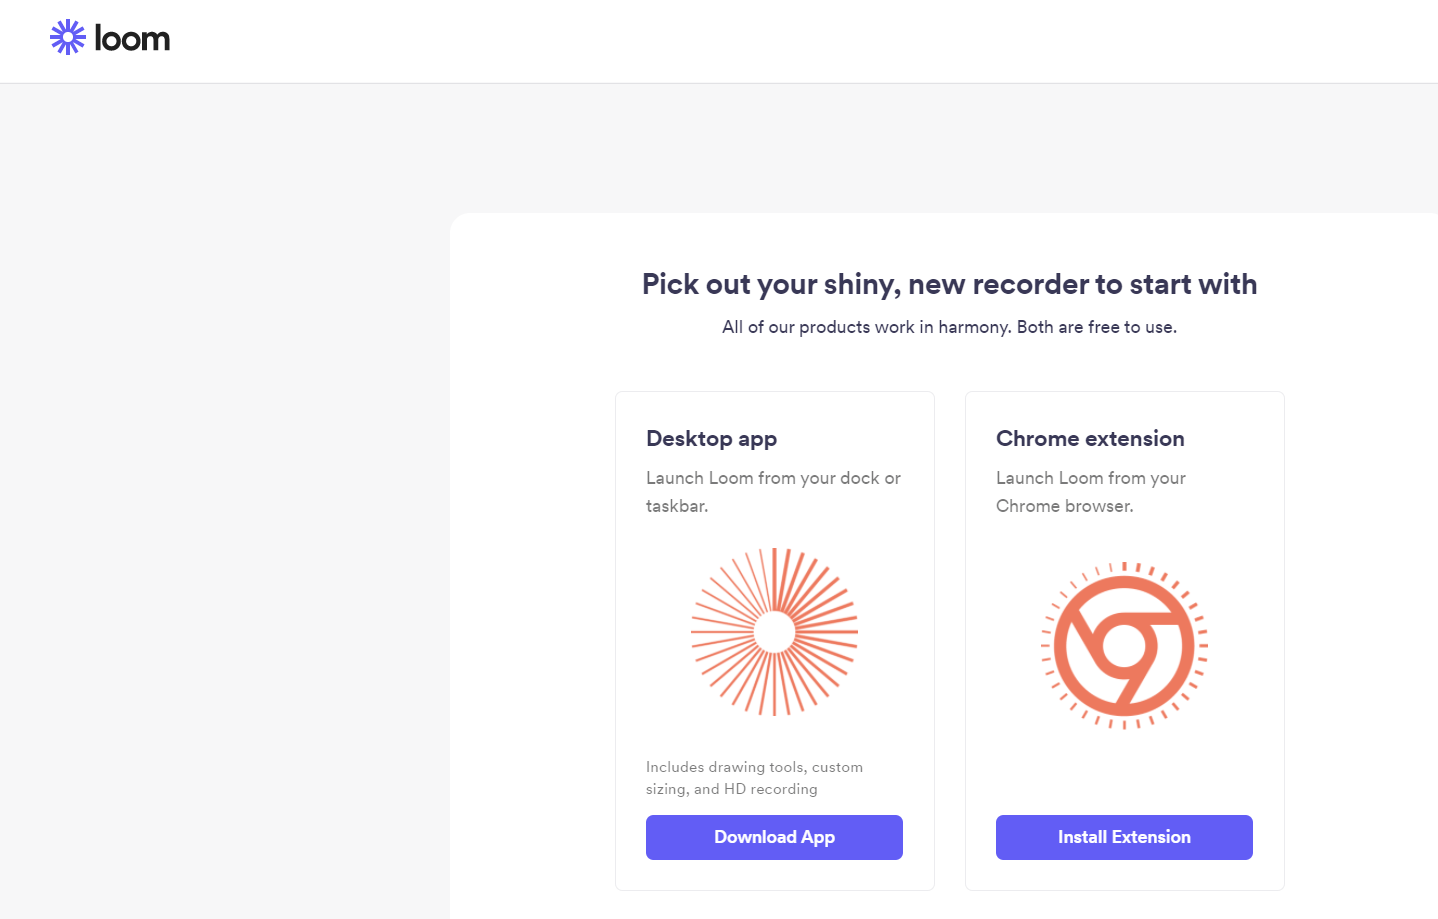Click "Launch Loom from your dock or taskbar" text
Viewport: 1438px width, 919px height.
pos(773,479)
